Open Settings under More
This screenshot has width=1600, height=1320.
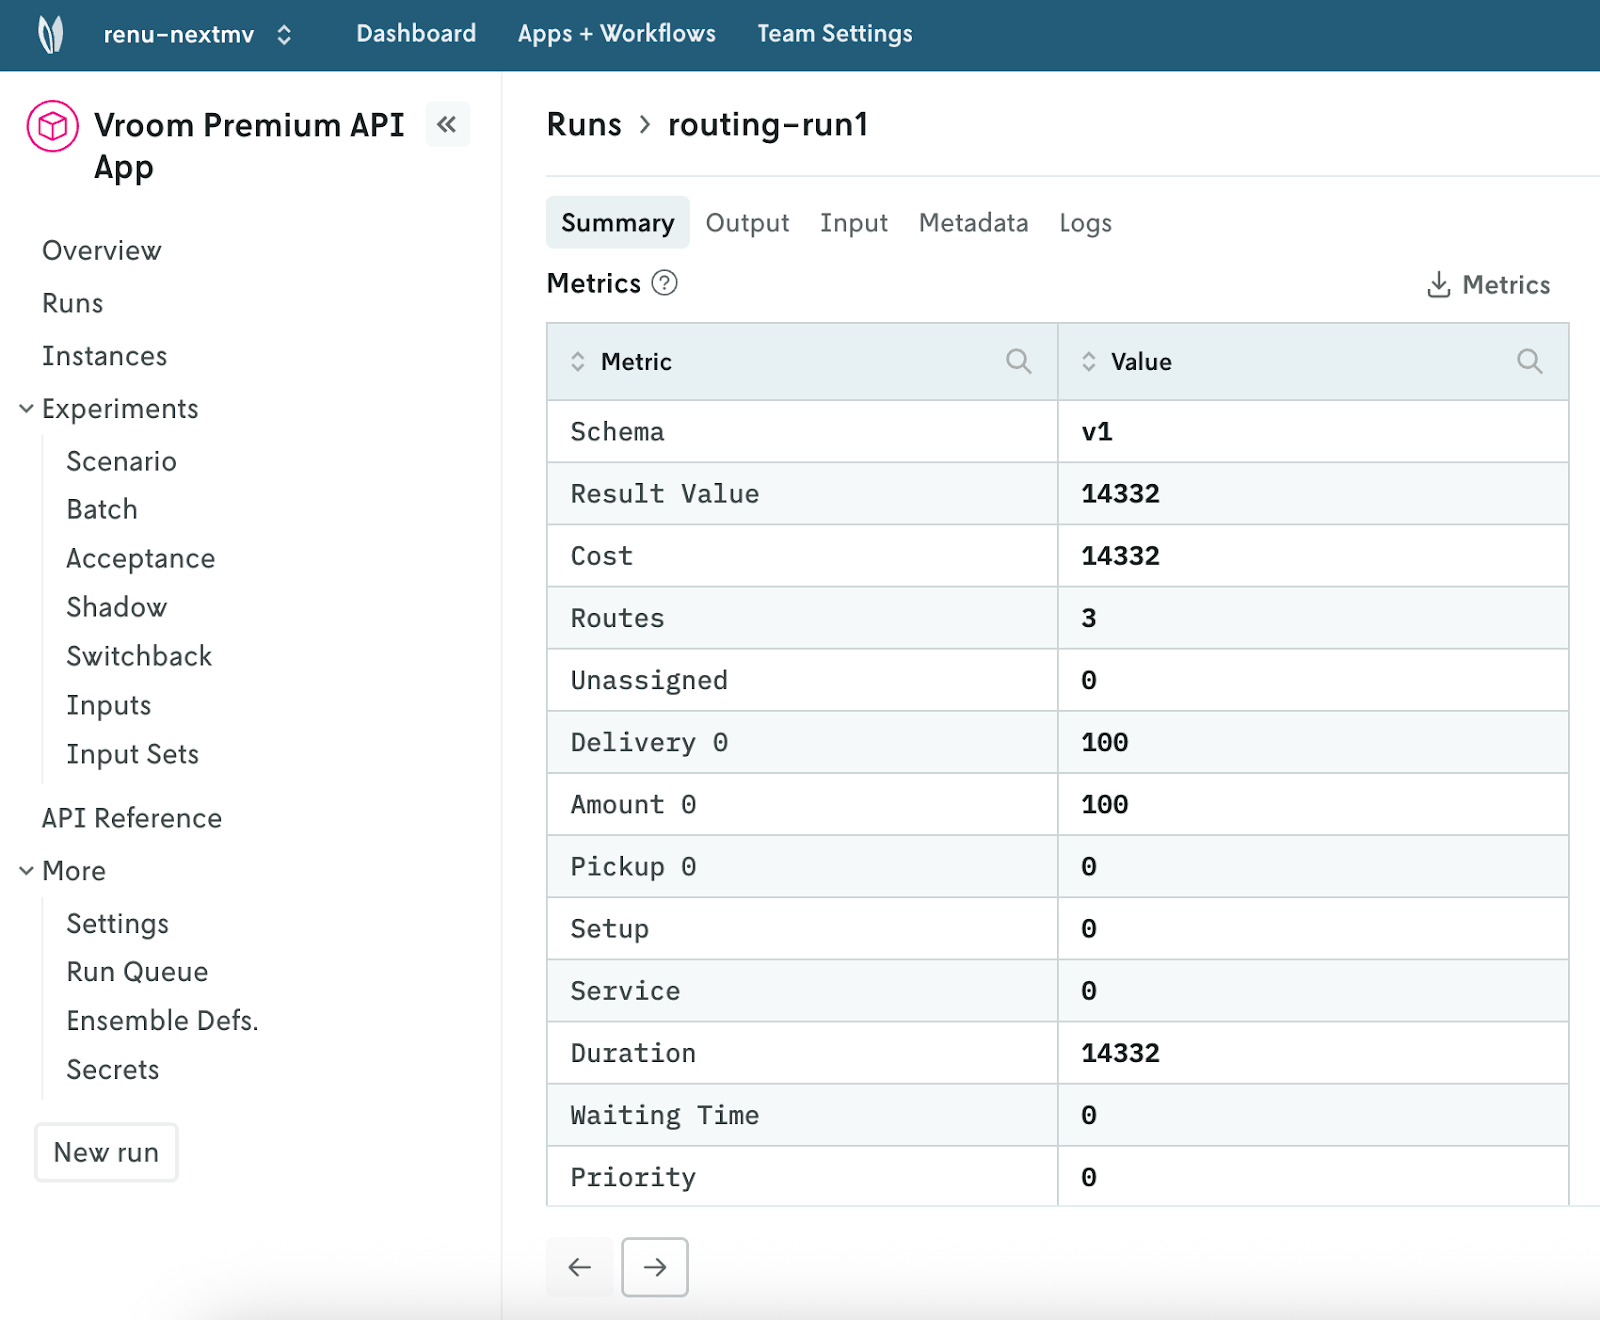(x=118, y=925)
